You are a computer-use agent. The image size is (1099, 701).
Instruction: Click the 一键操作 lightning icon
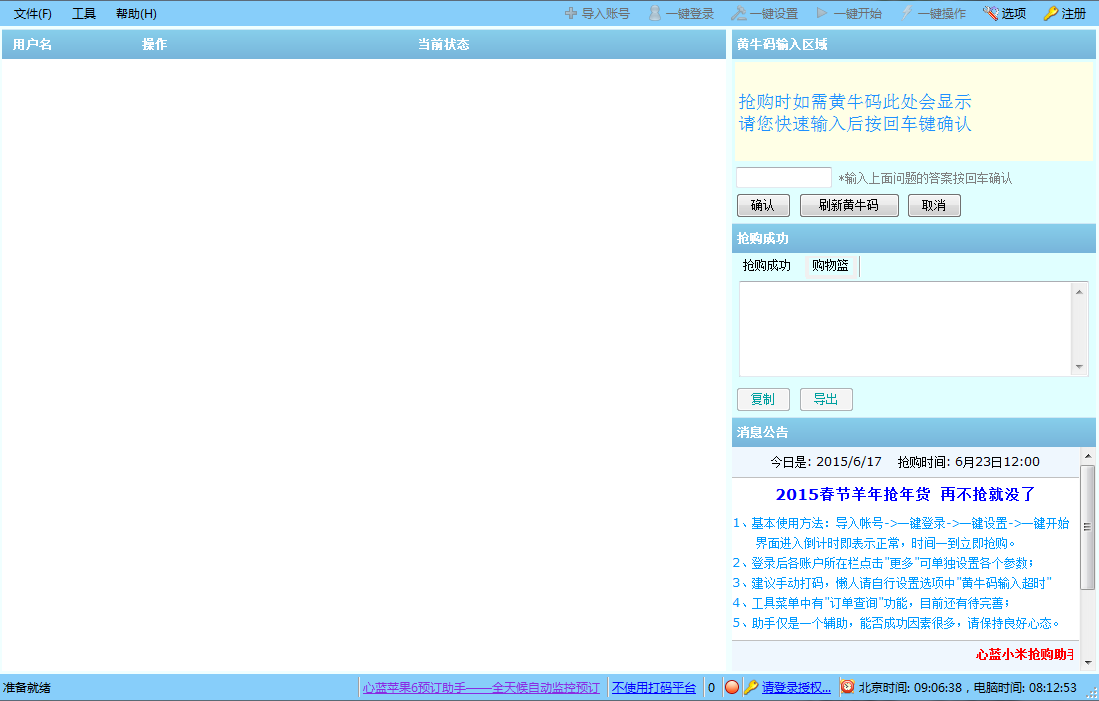click(x=906, y=13)
